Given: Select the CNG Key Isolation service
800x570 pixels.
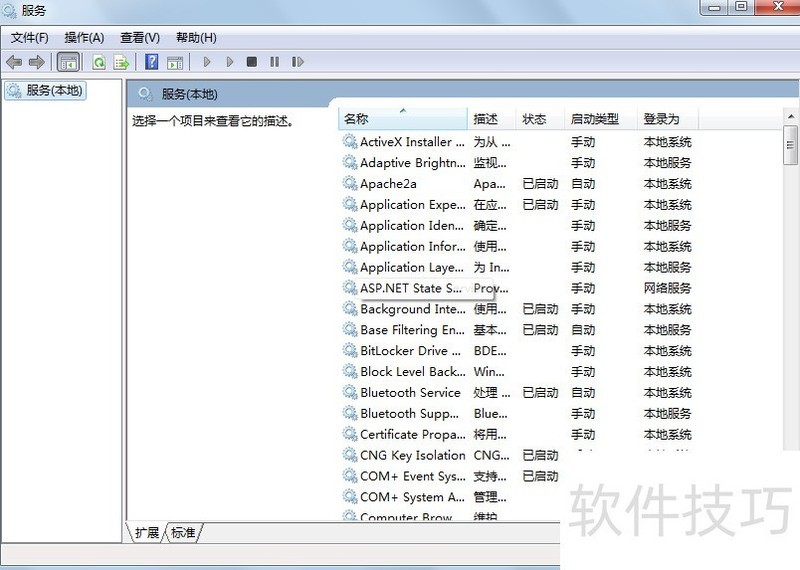Looking at the screenshot, I should tap(449, 455).
